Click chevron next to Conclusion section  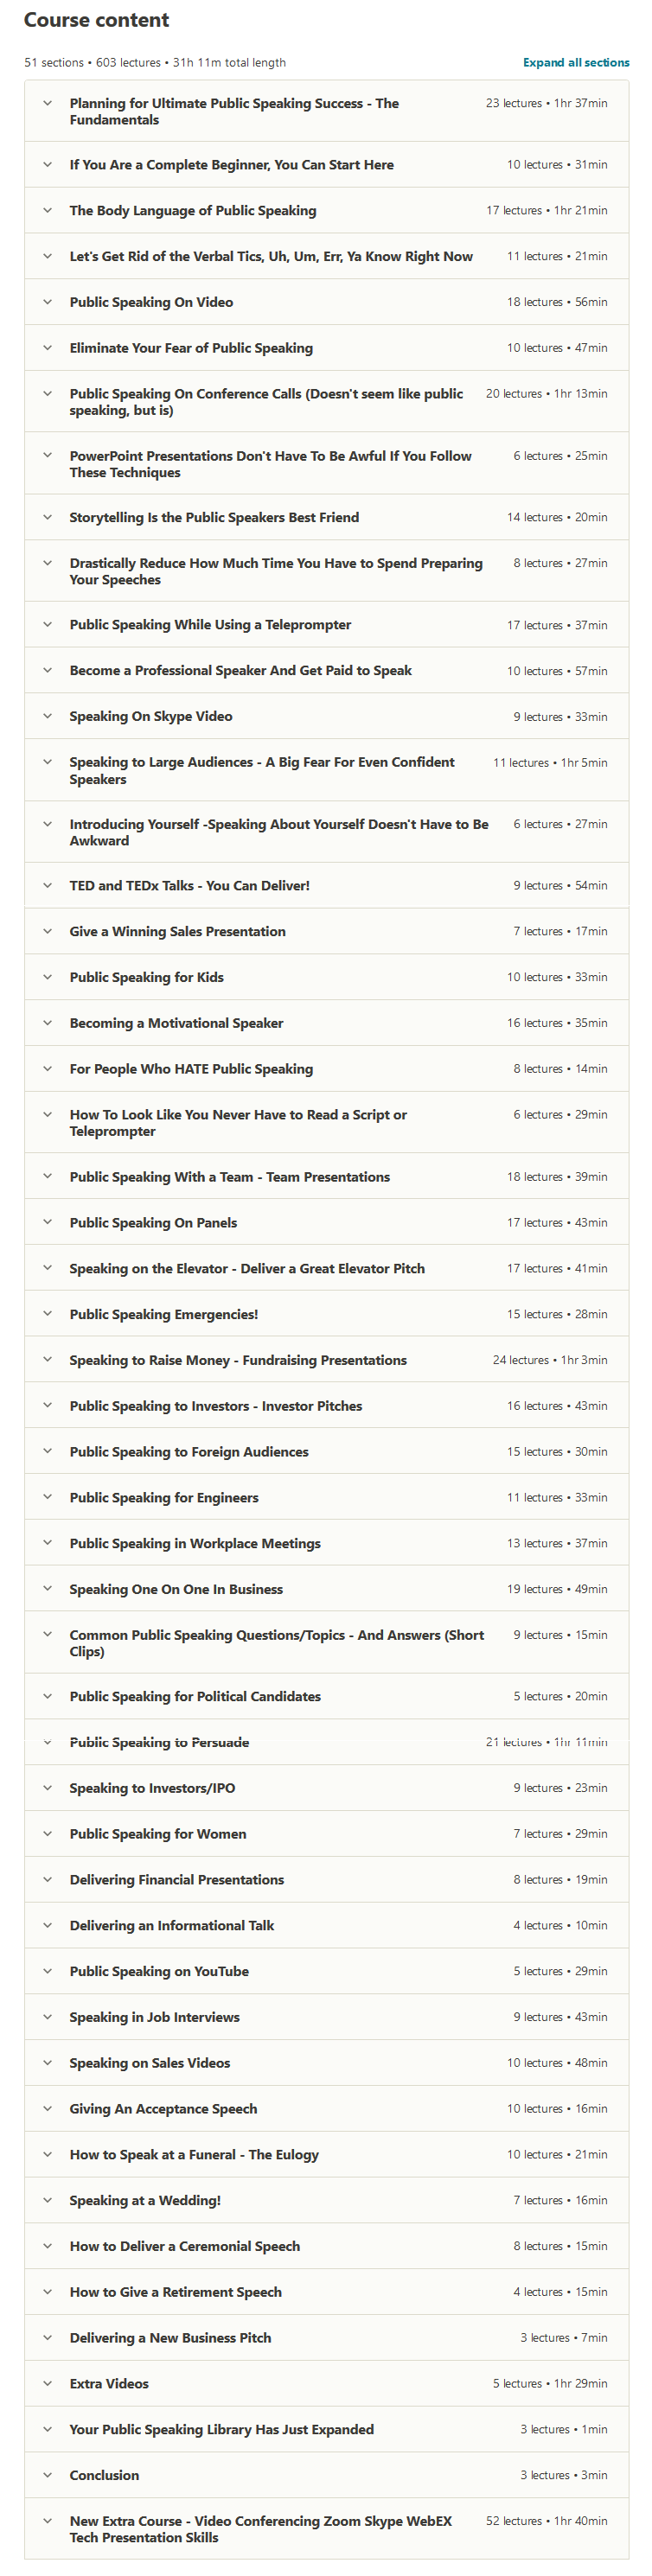(x=47, y=2474)
